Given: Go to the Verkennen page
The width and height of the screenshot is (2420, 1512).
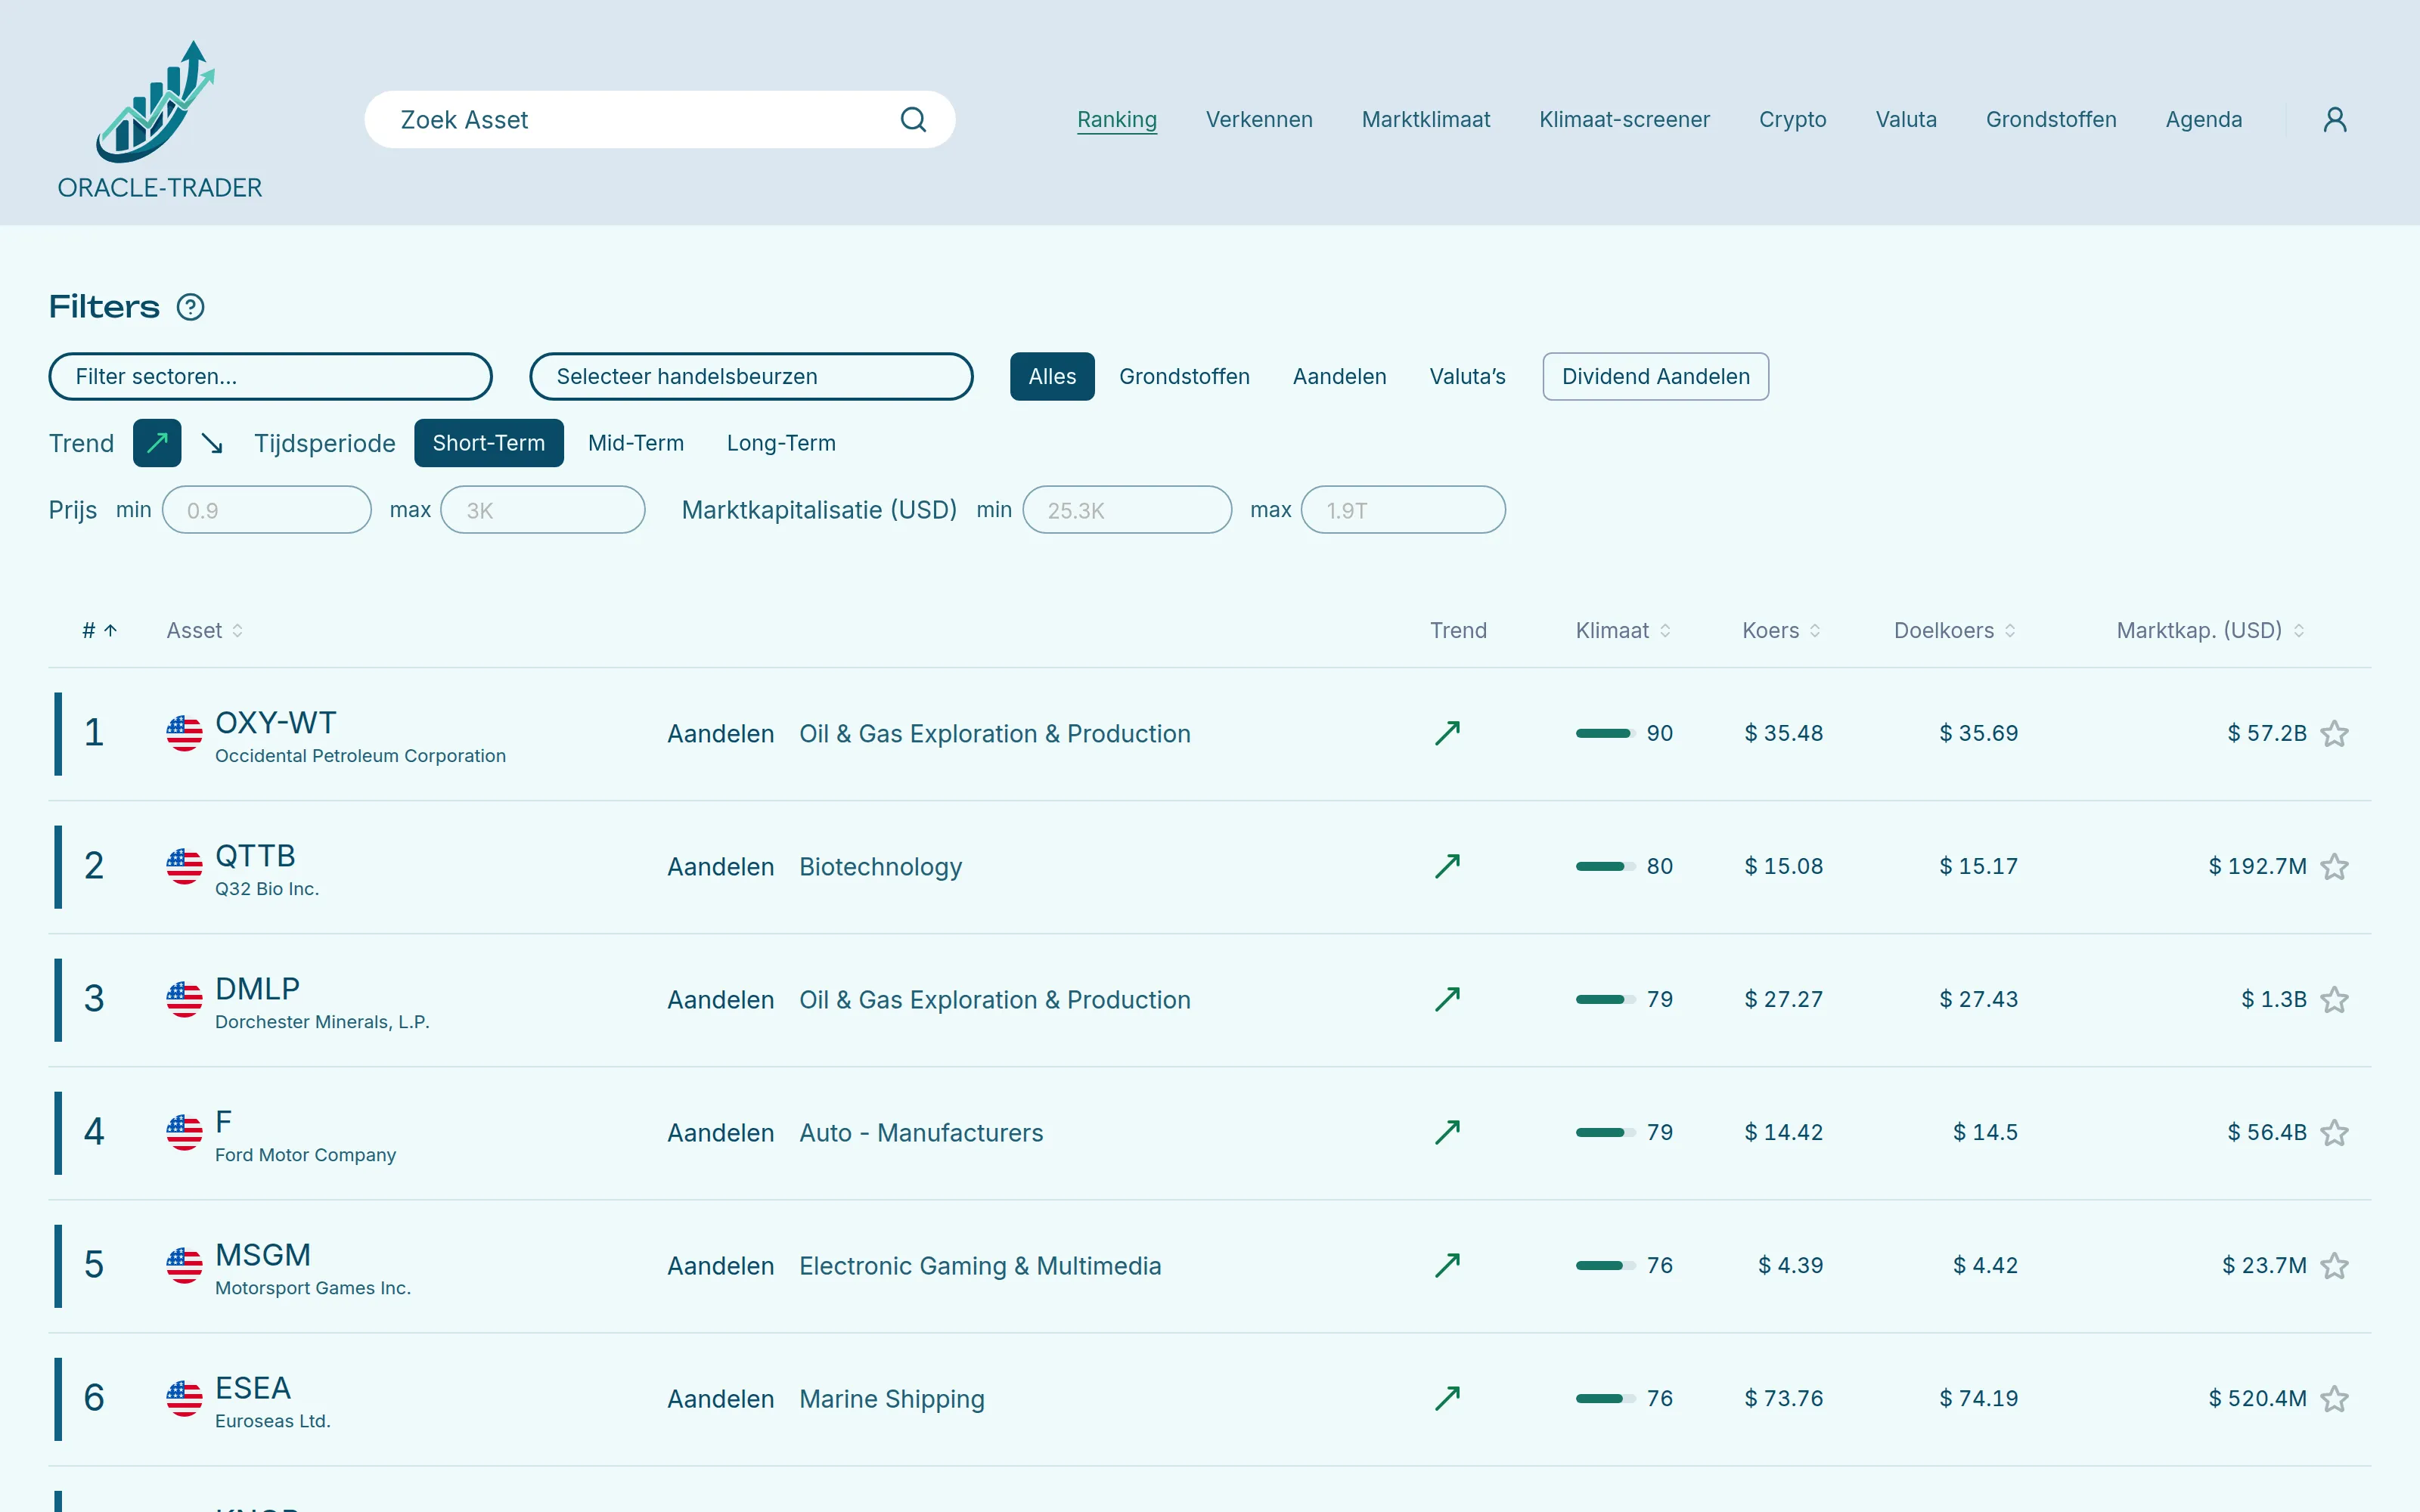Looking at the screenshot, I should point(1259,120).
